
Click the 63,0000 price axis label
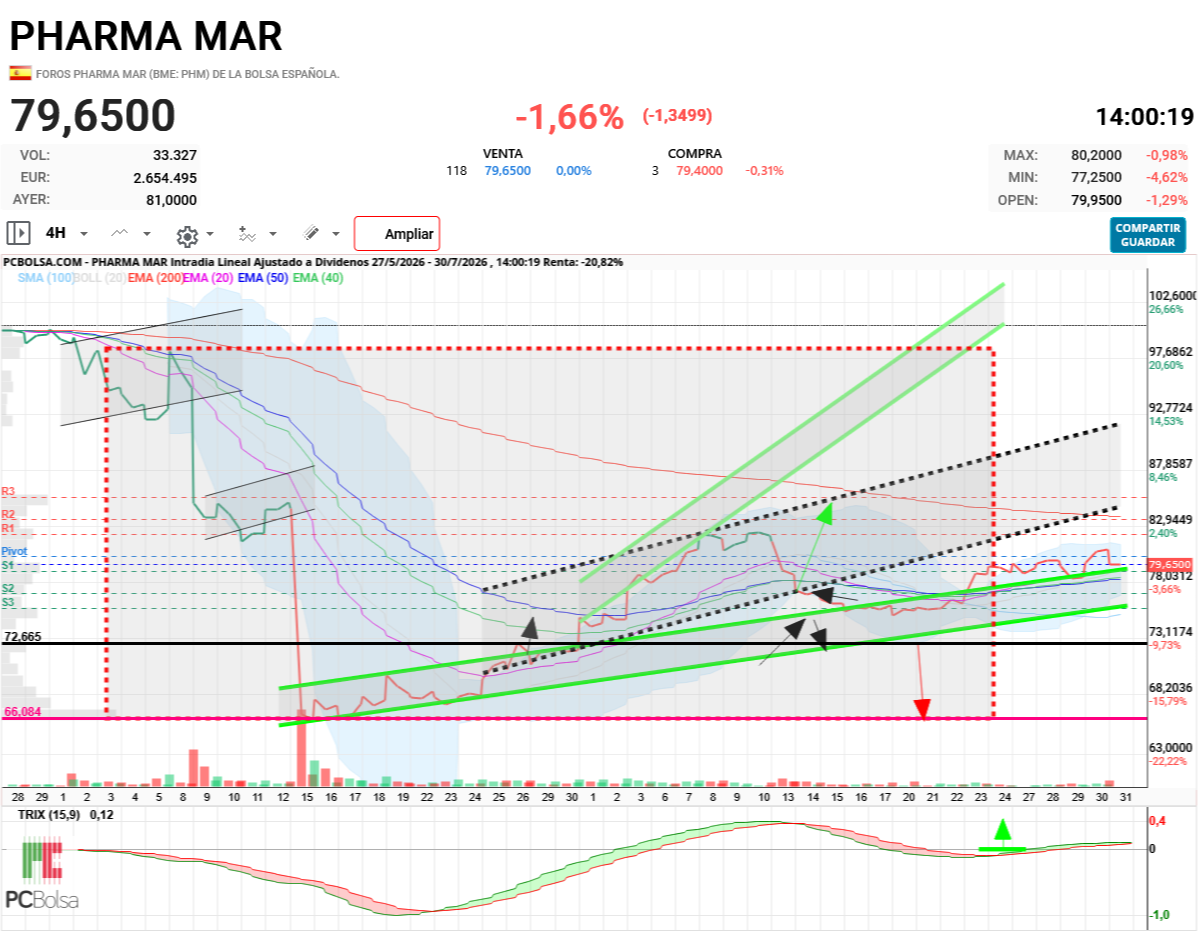click(x=1171, y=747)
